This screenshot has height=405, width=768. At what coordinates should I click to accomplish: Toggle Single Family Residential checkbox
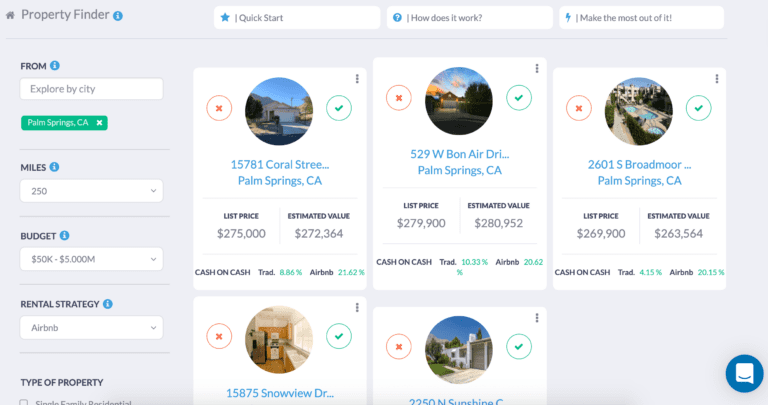coord(25,403)
